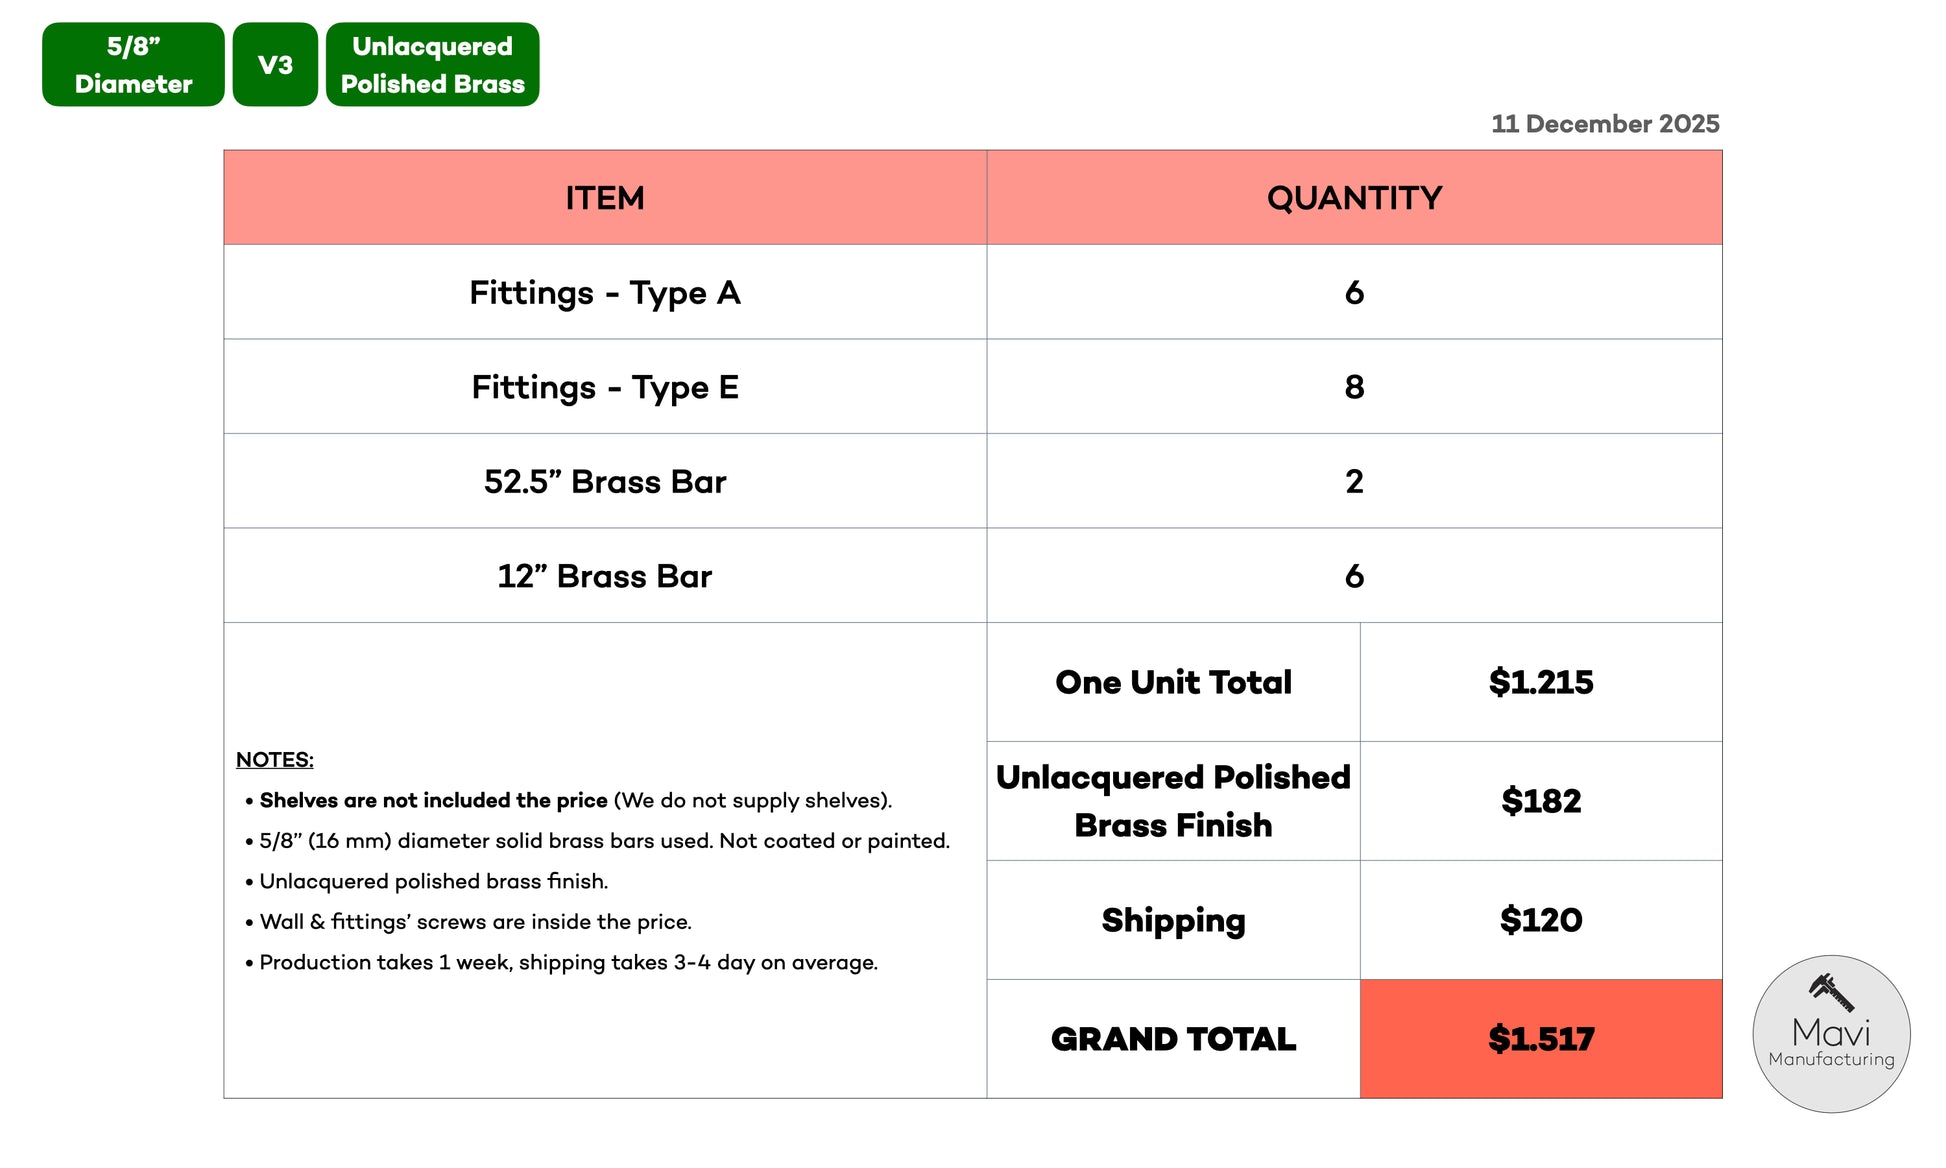Viewport: 1946px width, 1168px height.
Task: Click the 12" Brass Bar item
Action: [x=604, y=576]
